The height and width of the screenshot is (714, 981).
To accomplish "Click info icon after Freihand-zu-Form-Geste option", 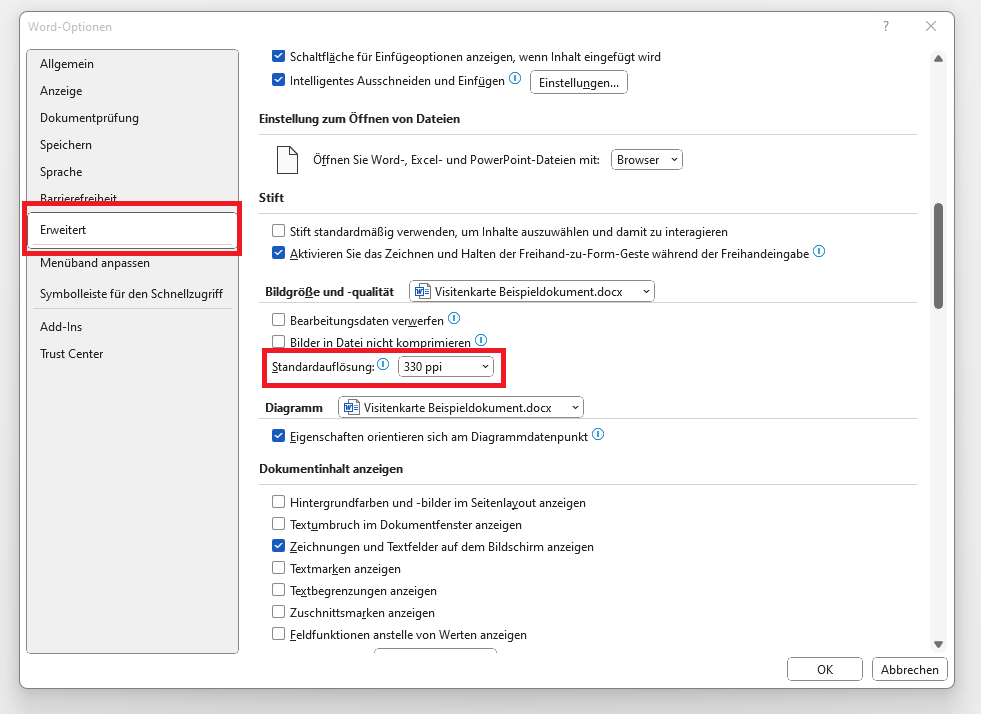I will (818, 252).
